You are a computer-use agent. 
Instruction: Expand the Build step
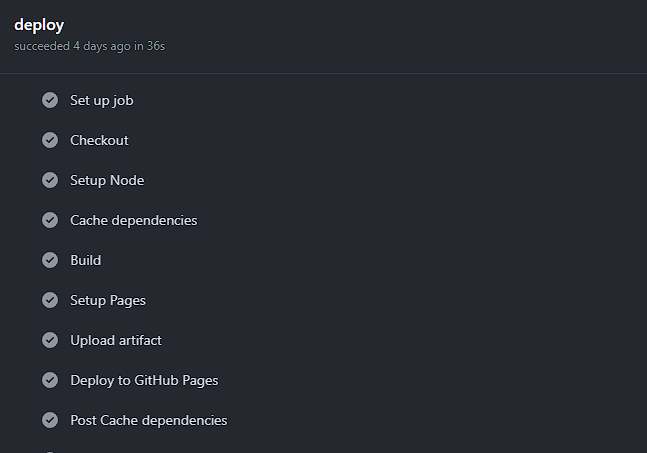pos(85,260)
